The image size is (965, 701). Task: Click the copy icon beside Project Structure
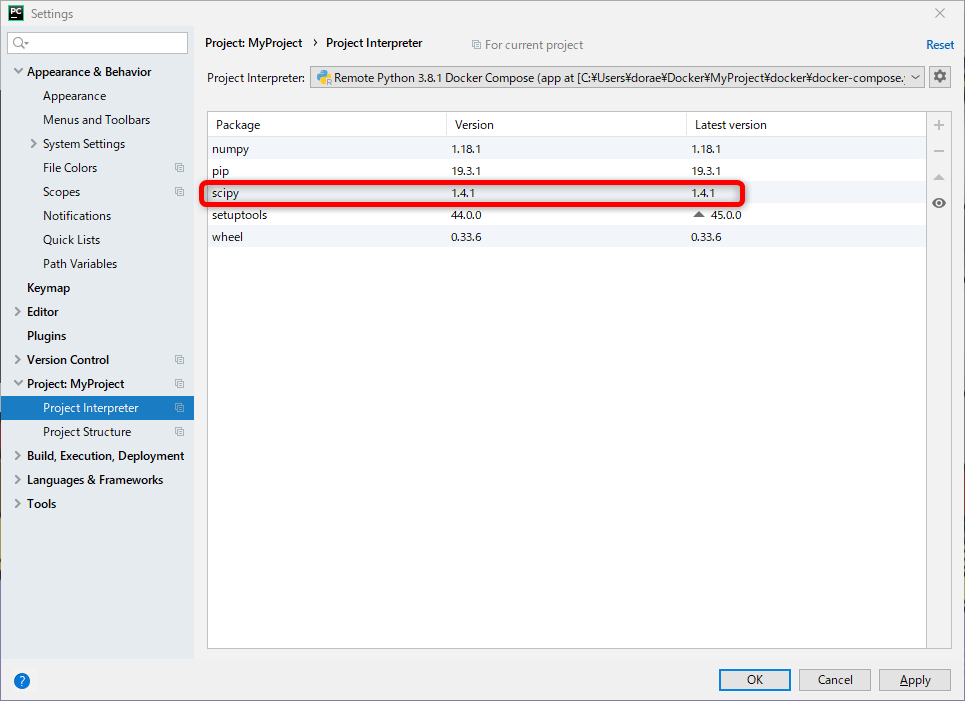point(180,432)
